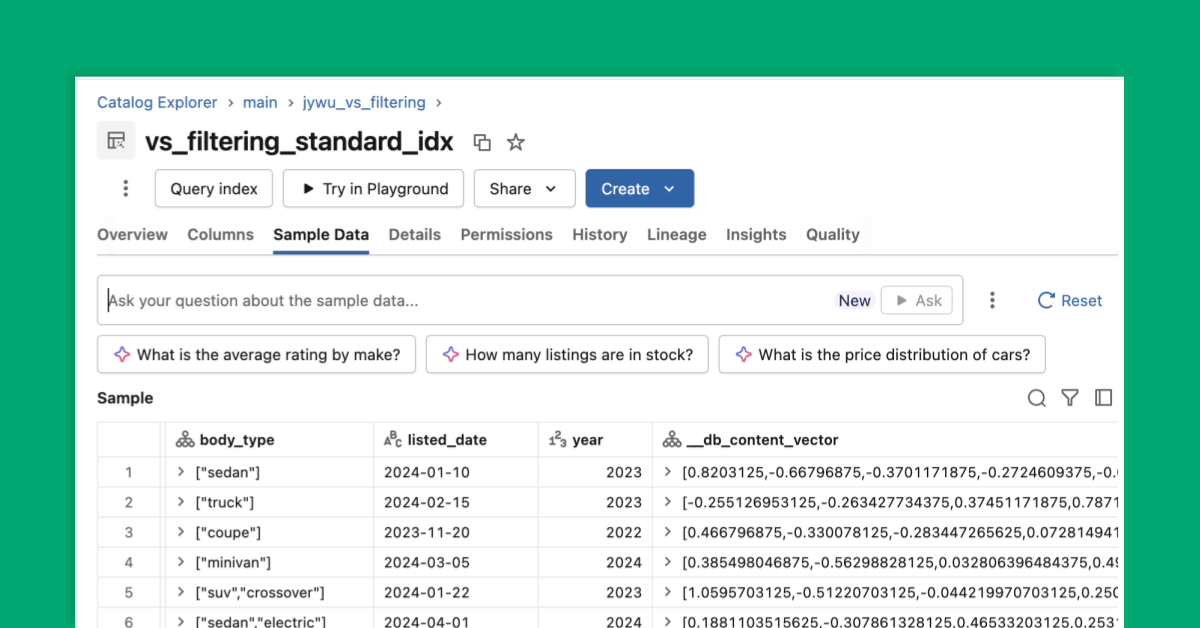Open the three-dot menu next to Ask
This screenshot has height=628, width=1200.
coord(991,299)
